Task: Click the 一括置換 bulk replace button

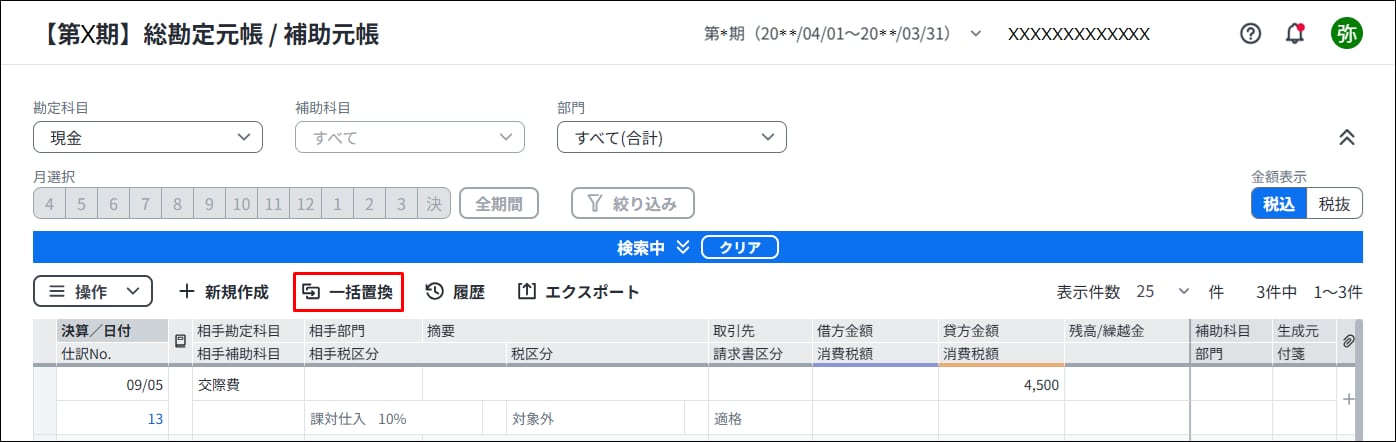Action: (x=349, y=292)
